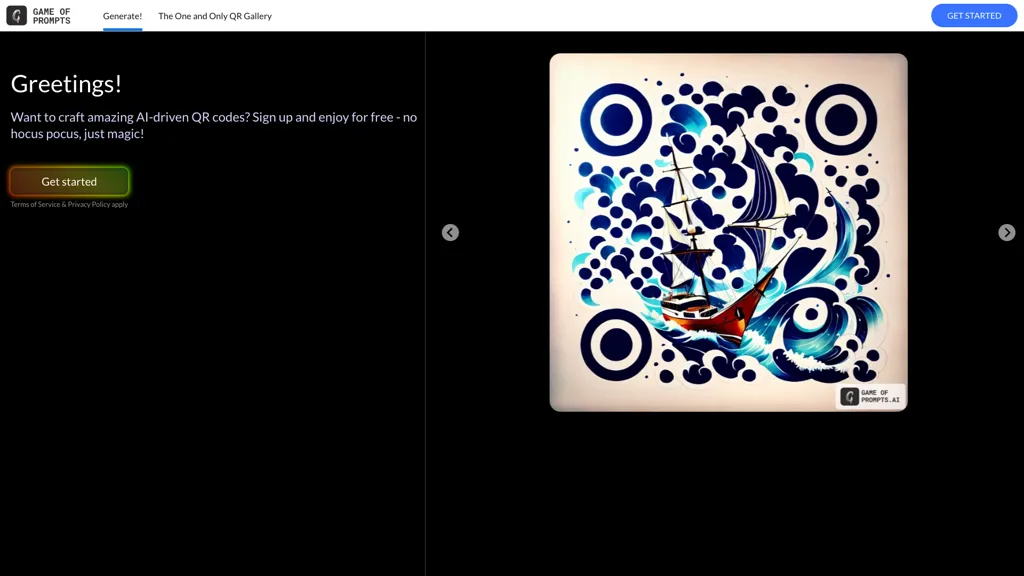1024x576 pixels.
Task: Click the glowing Get started button
Action: coord(69,182)
